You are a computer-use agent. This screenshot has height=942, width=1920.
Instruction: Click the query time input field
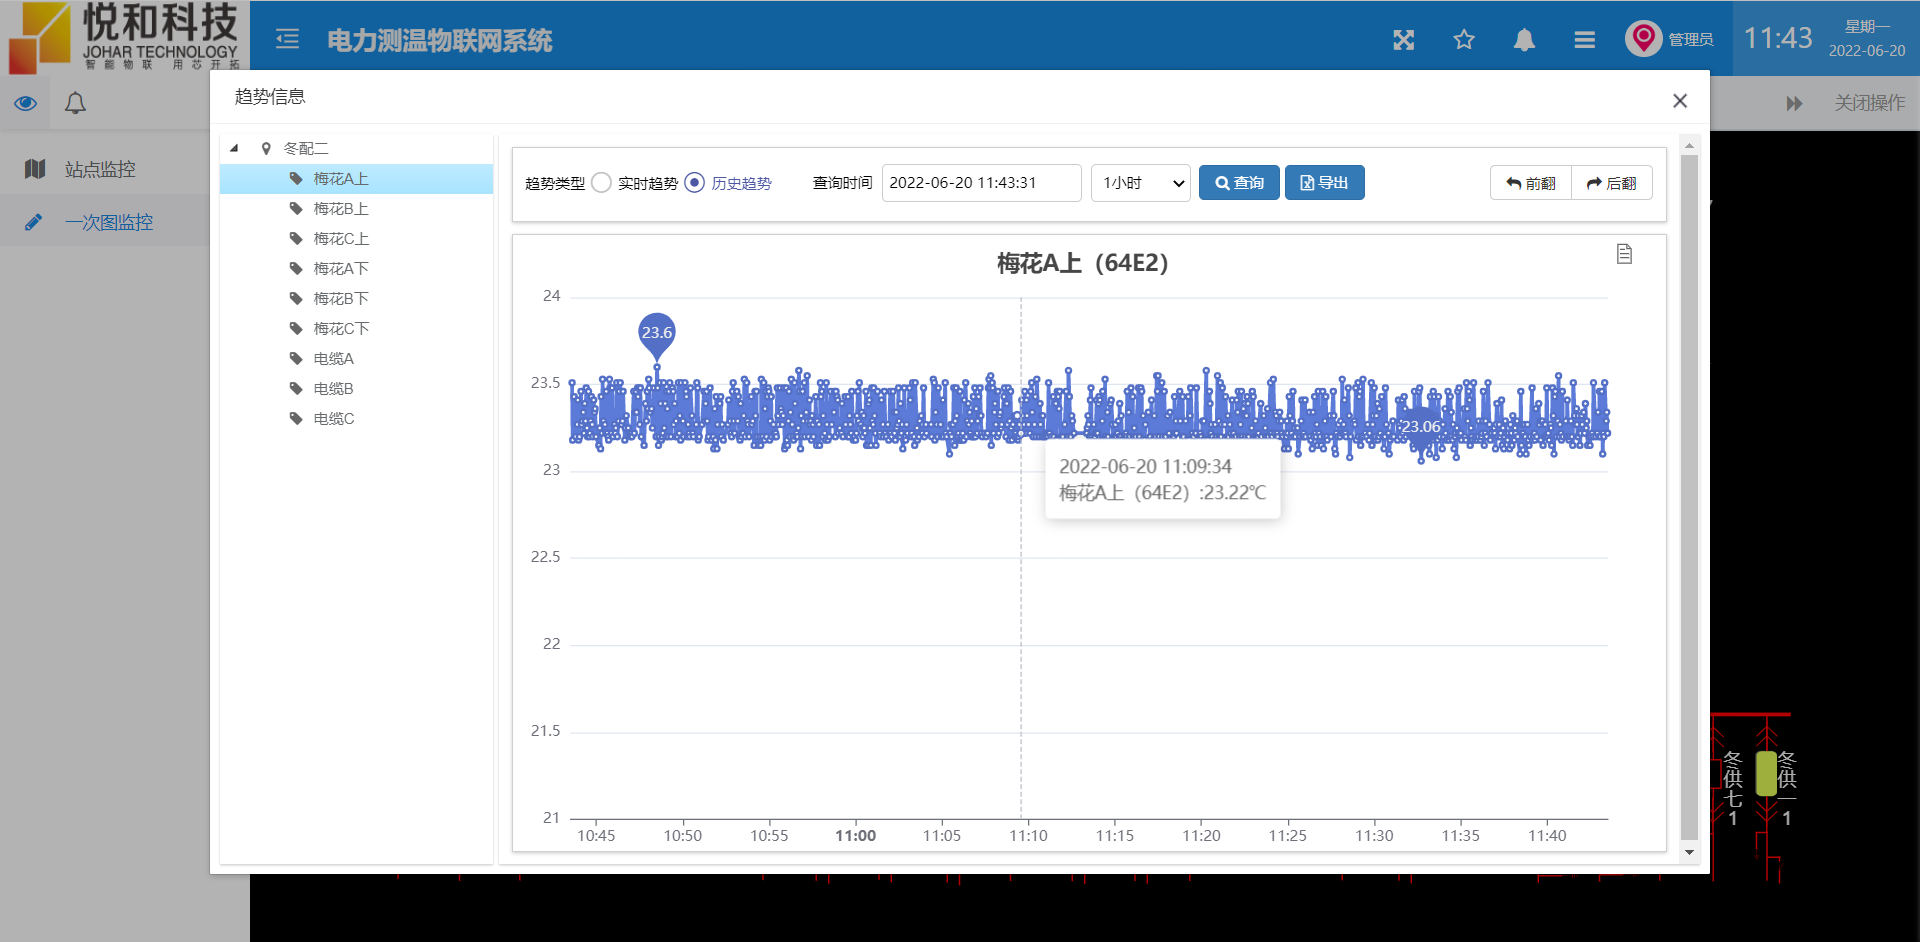[x=981, y=183]
